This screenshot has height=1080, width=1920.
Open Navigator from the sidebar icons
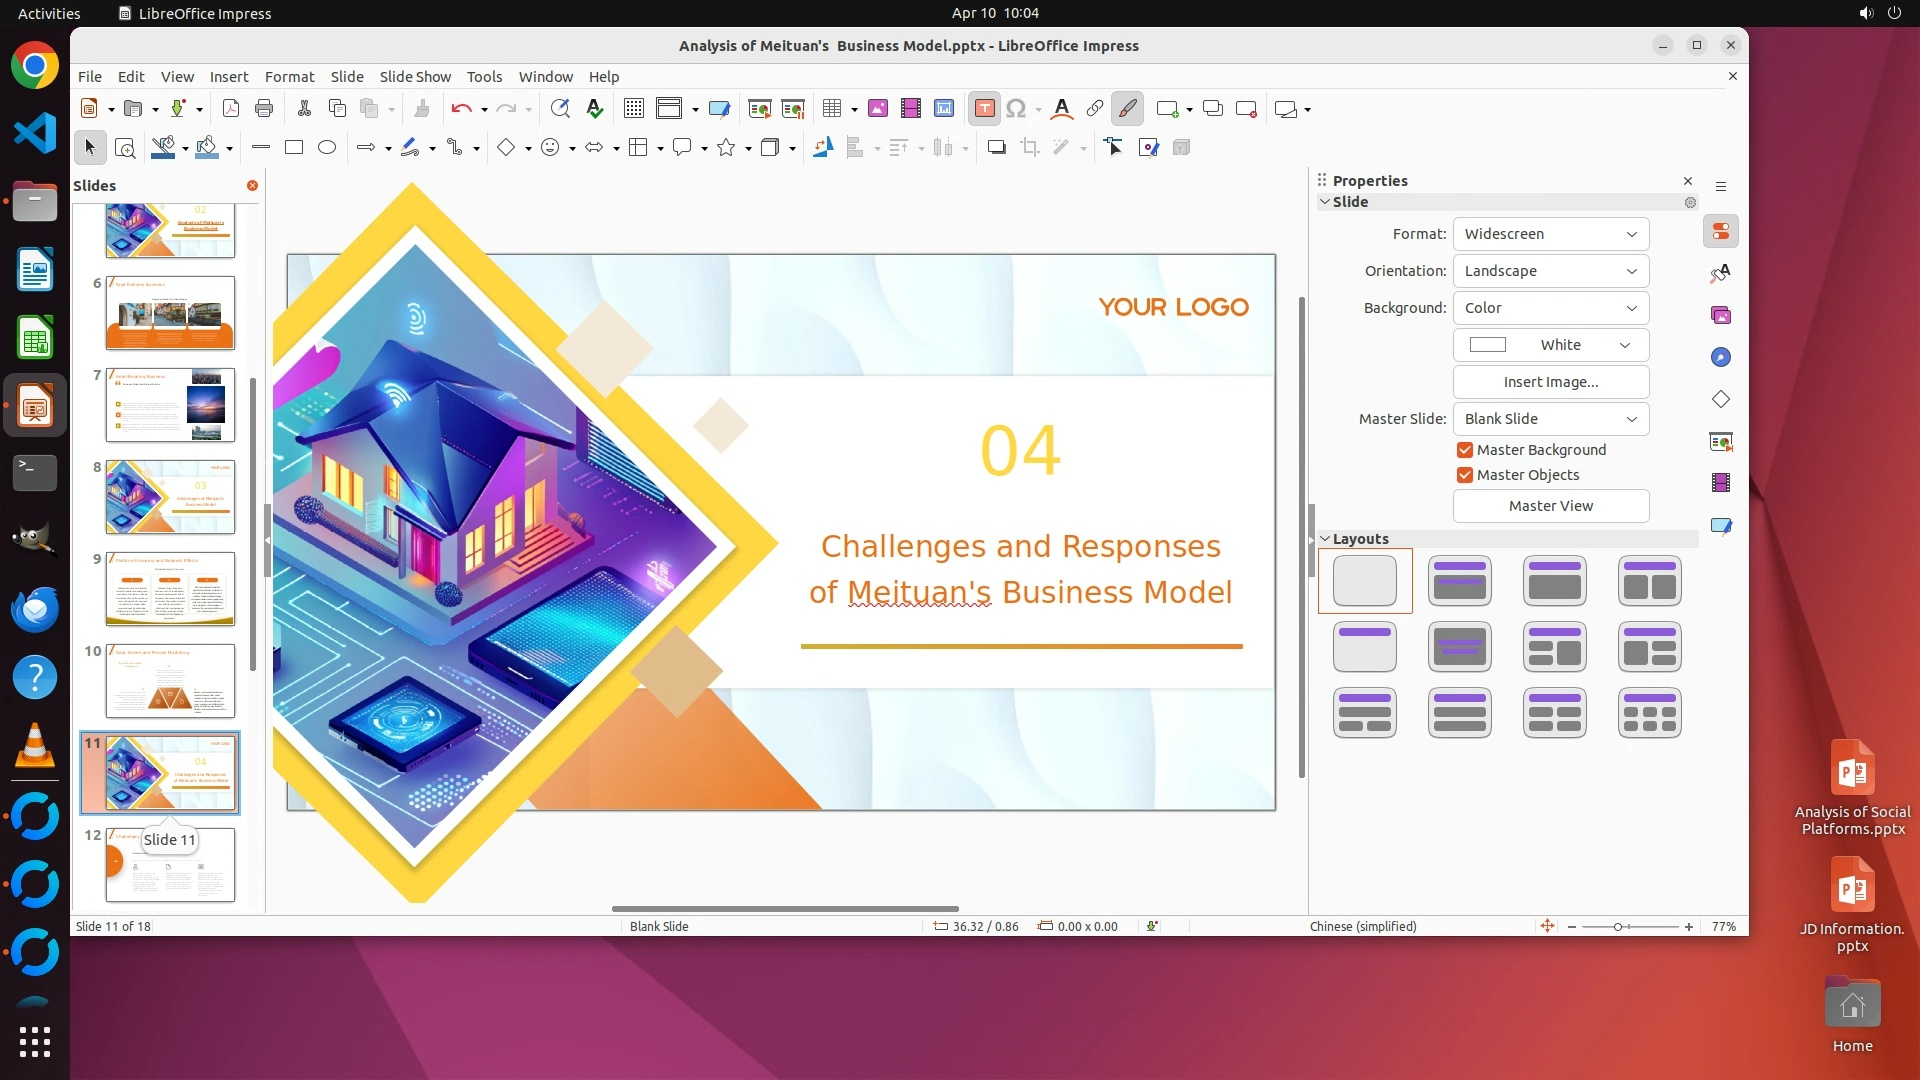coord(1721,357)
